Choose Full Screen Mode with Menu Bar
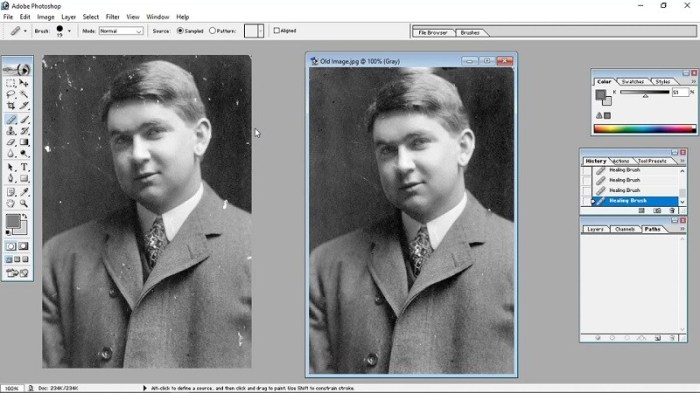Screen dimensions: 700x393 click(x=17, y=259)
